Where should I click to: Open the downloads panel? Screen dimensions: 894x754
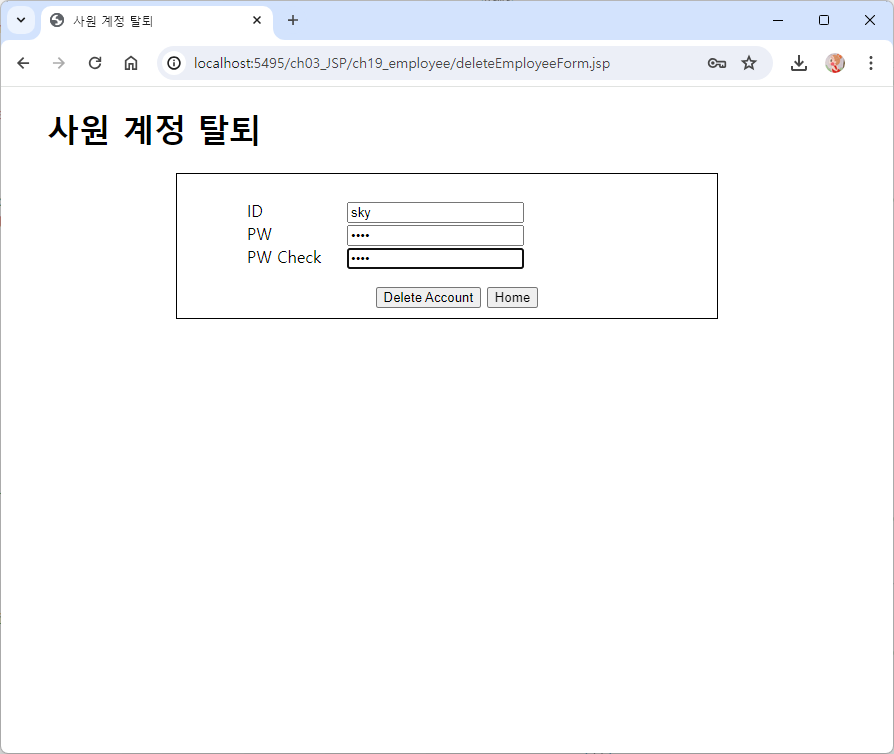[x=799, y=63]
